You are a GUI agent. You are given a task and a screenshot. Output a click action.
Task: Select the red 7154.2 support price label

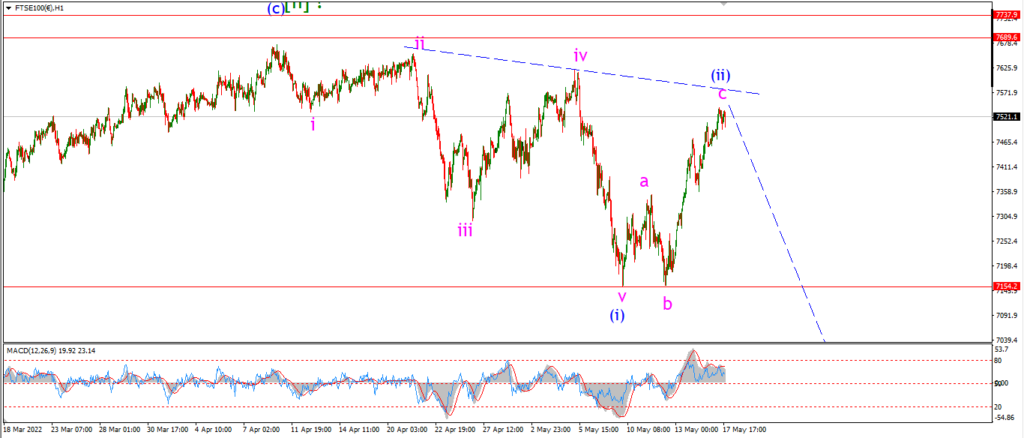tap(1006, 287)
